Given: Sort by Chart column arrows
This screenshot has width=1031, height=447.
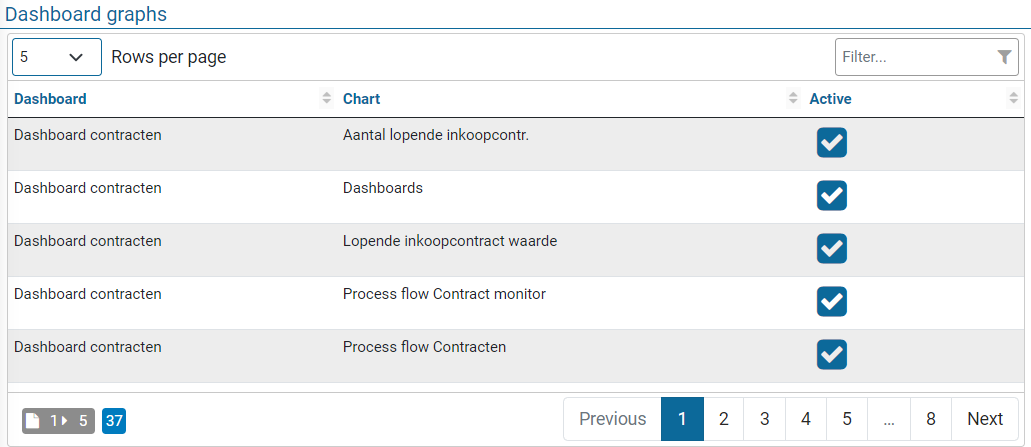Looking at the screenshot, I should click(794, 99).
